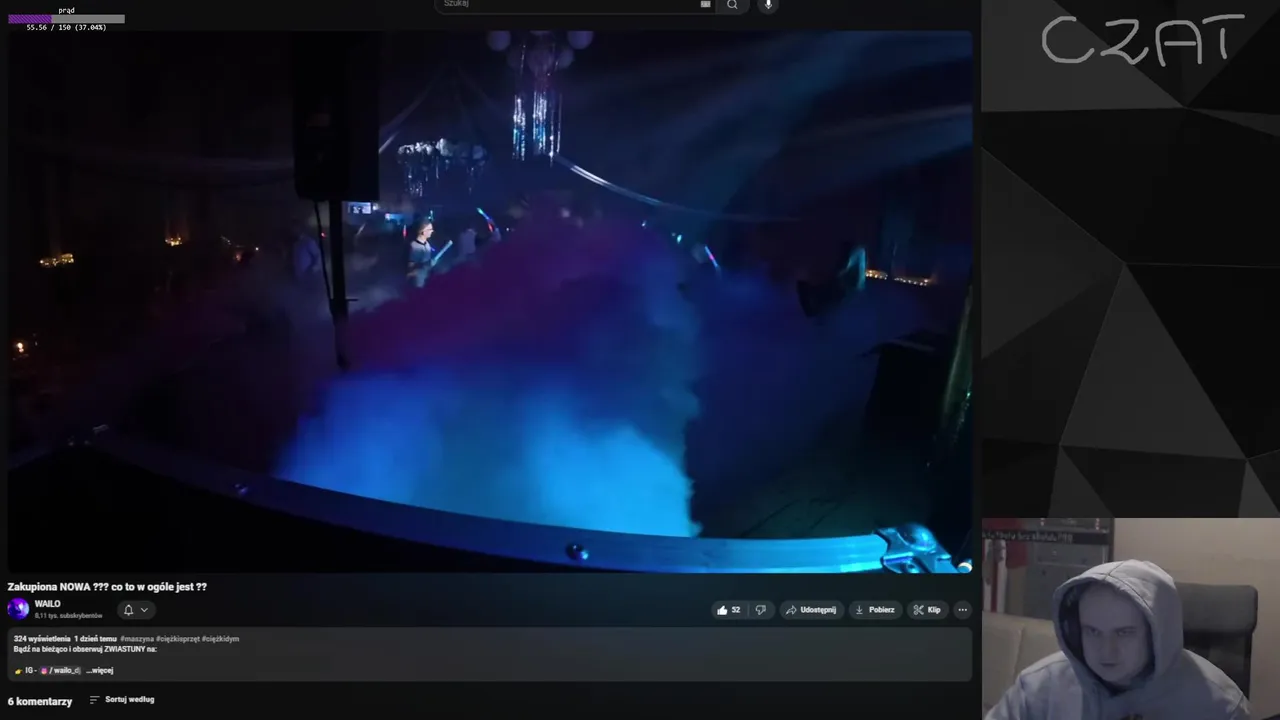
Task: Click the '324 wyświetlenia' view count
Action: click(42, 638)
